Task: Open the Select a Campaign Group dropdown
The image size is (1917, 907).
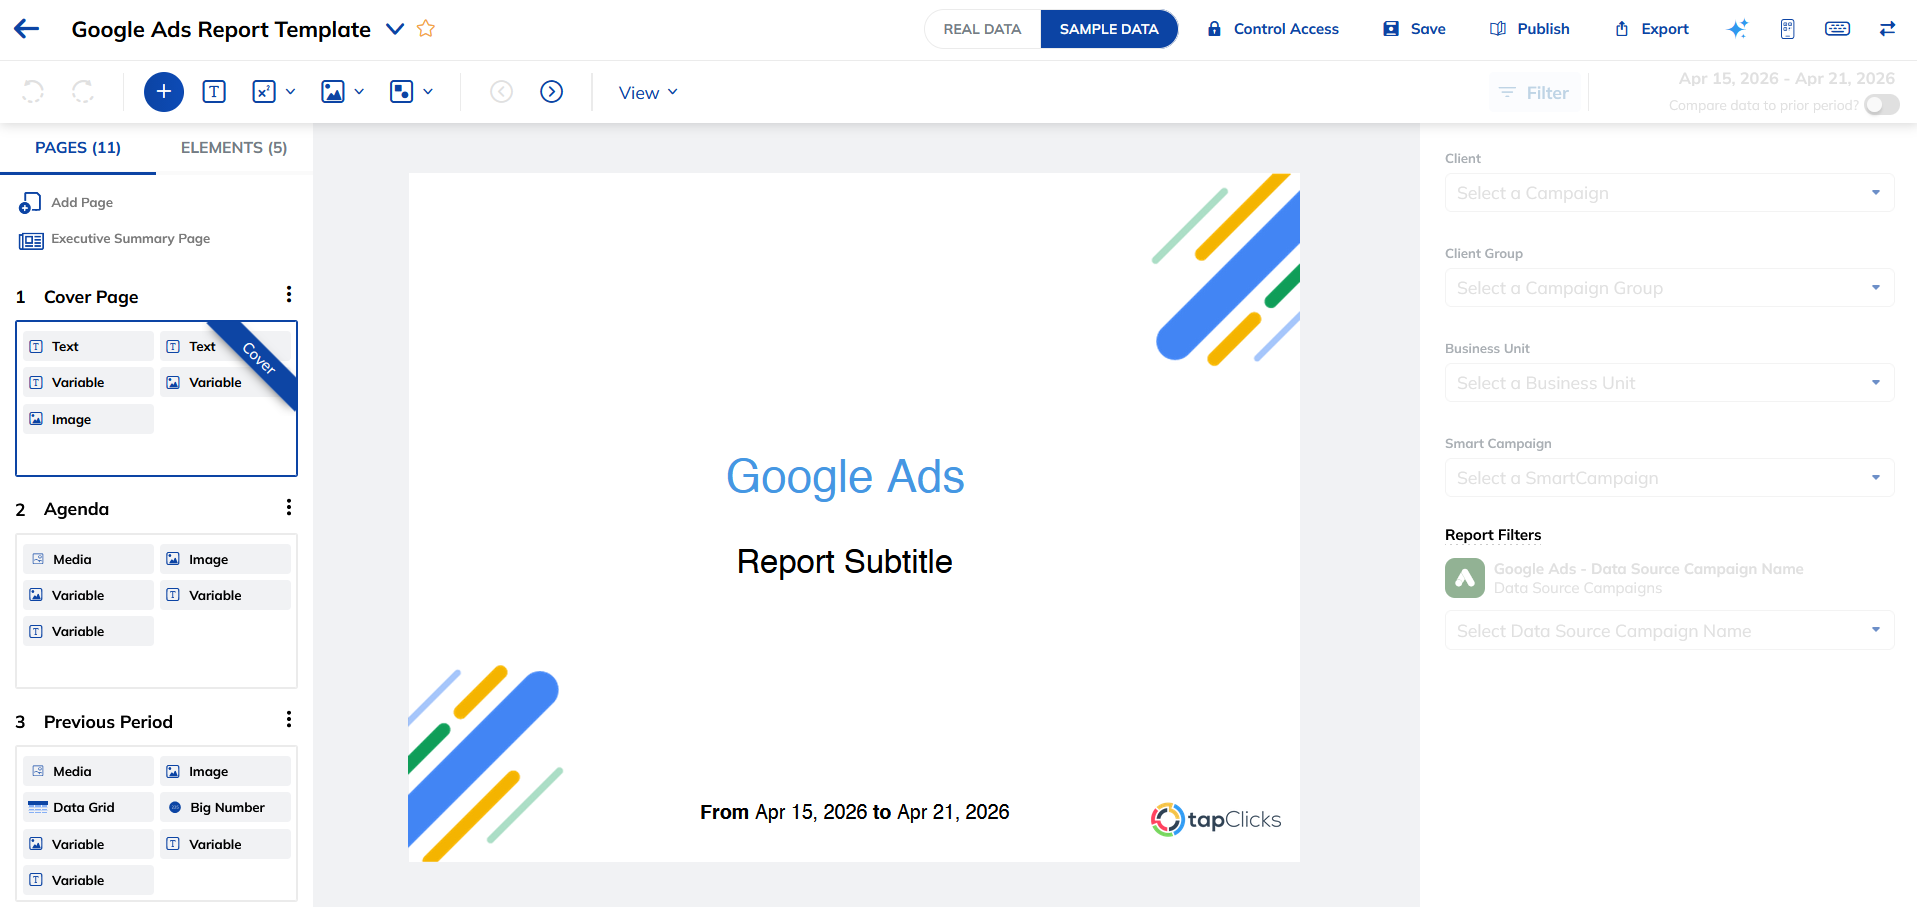Action: click(x=1669, y=288)
